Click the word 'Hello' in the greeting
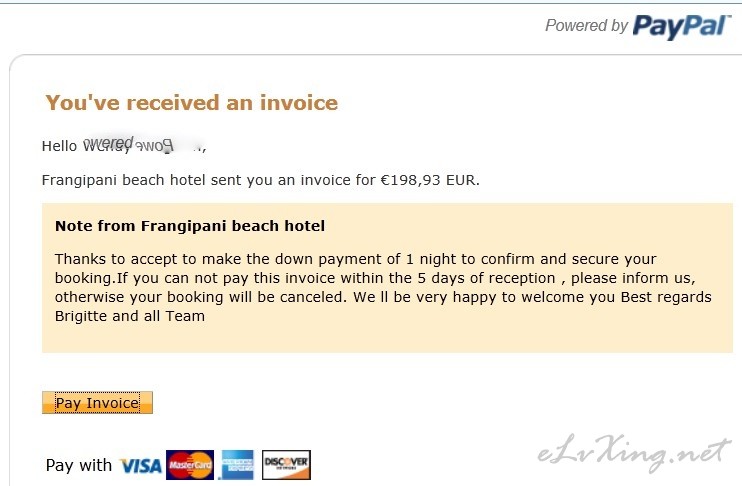 59,146
